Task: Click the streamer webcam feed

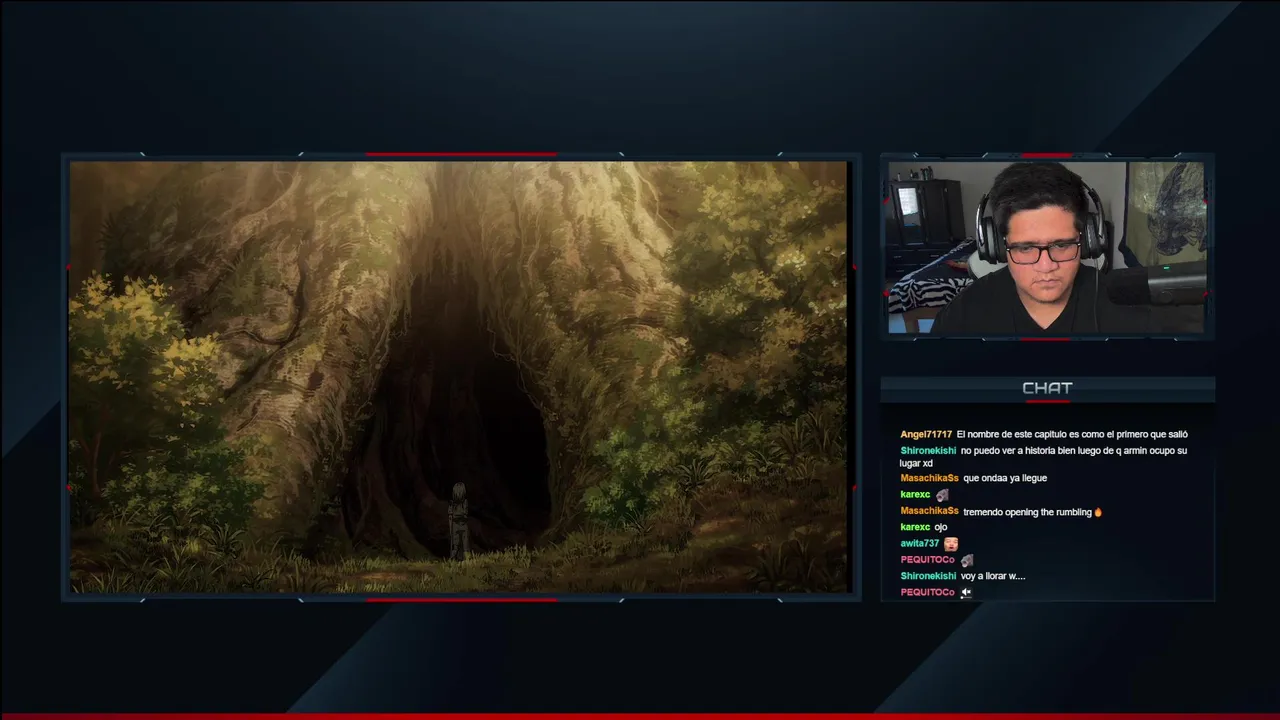Action: (x=1047, y=247)
